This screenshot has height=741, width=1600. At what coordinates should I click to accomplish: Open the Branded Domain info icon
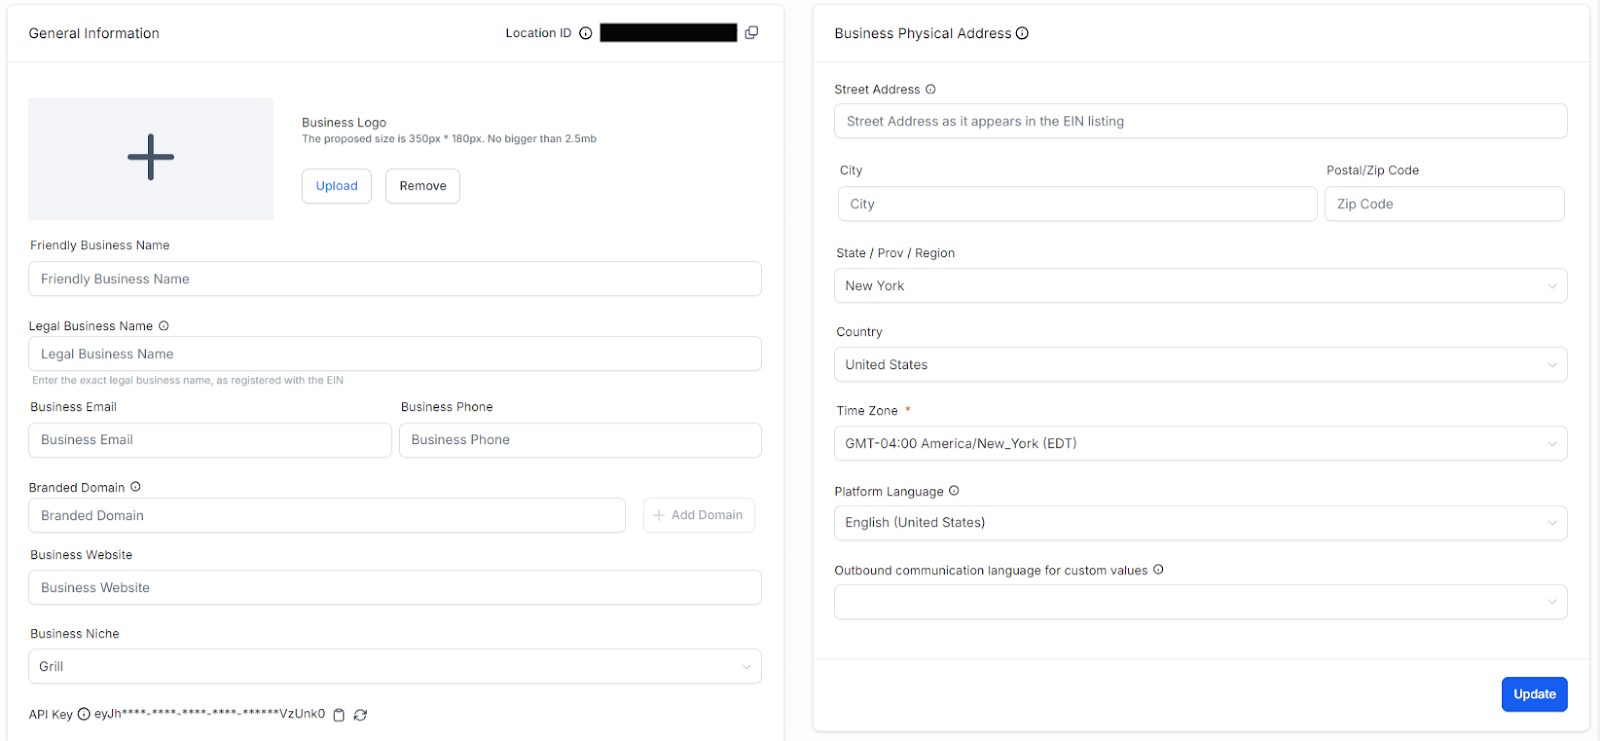135,487
